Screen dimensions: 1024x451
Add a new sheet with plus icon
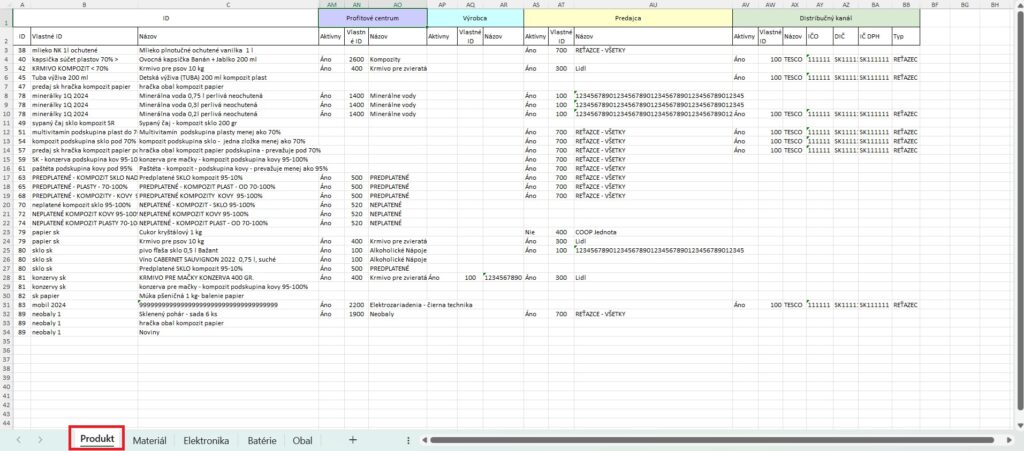352,439
